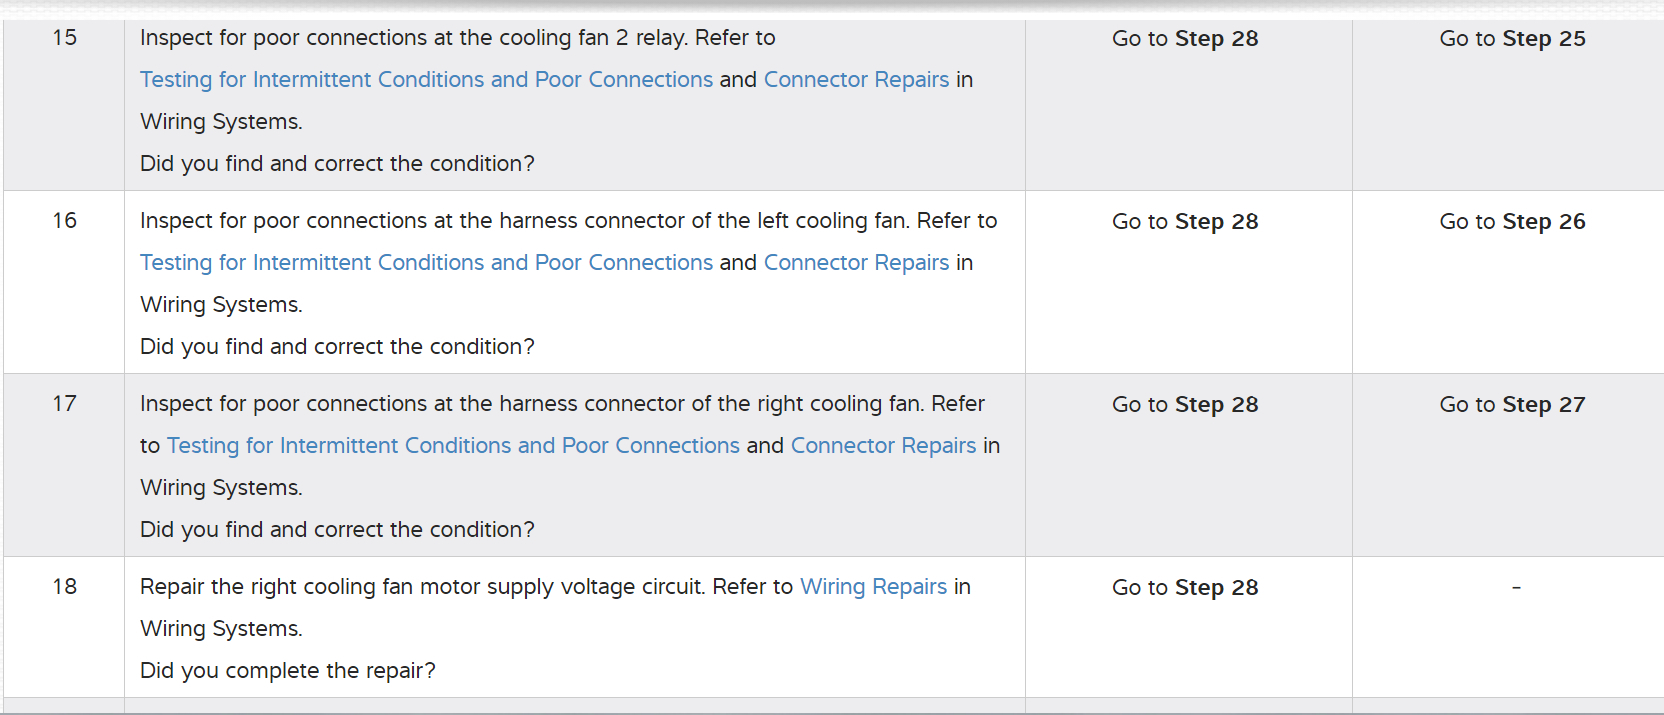Open Connector Repairs link in step 17

[883, 446]
